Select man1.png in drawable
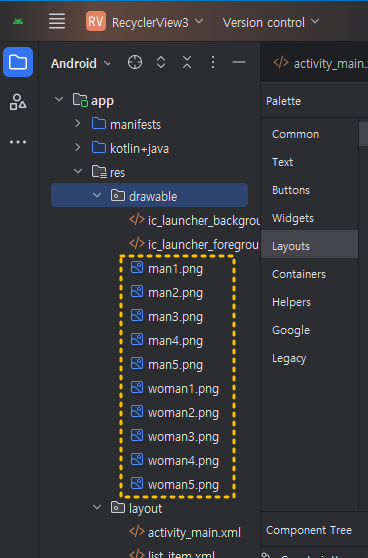Viewport: 368px width, 558px height. [x=167, y=269]
